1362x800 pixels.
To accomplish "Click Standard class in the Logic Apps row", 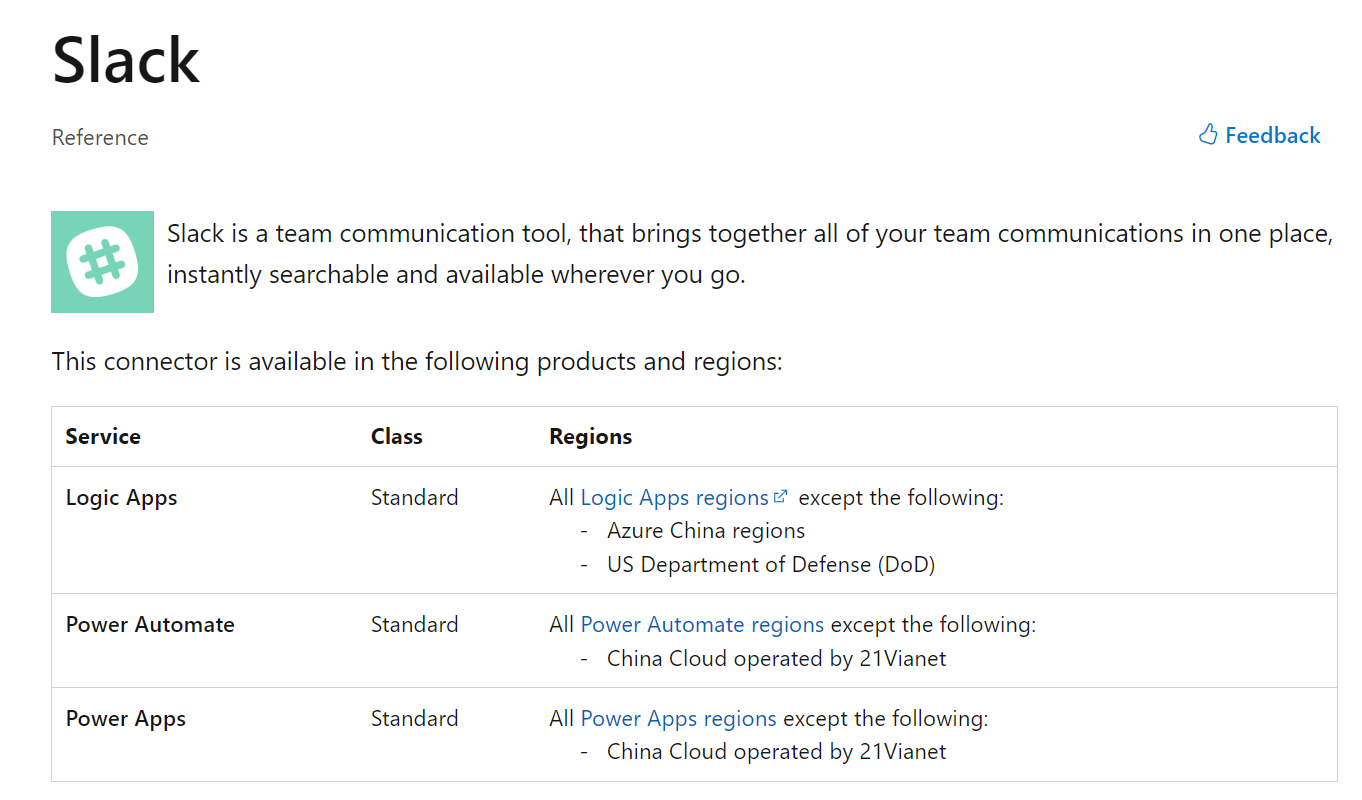I will click(414, 497).
